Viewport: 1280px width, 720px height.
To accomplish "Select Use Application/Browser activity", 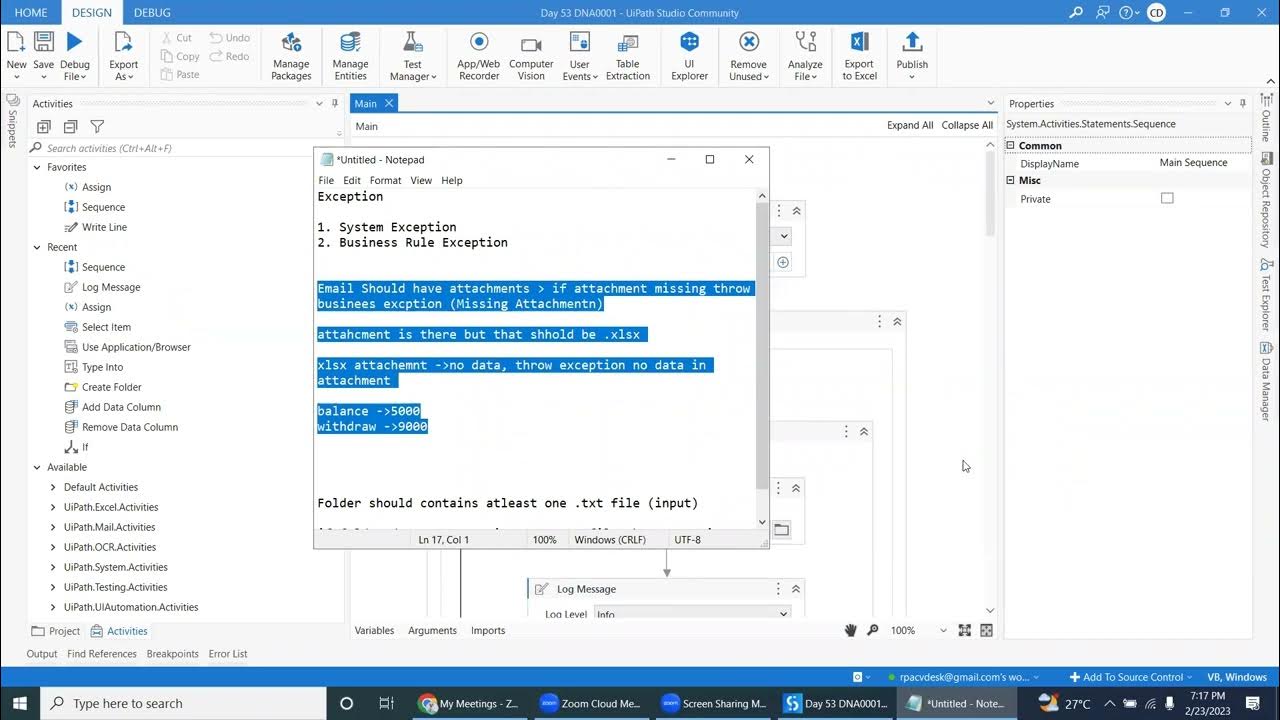I will [136, 347].
